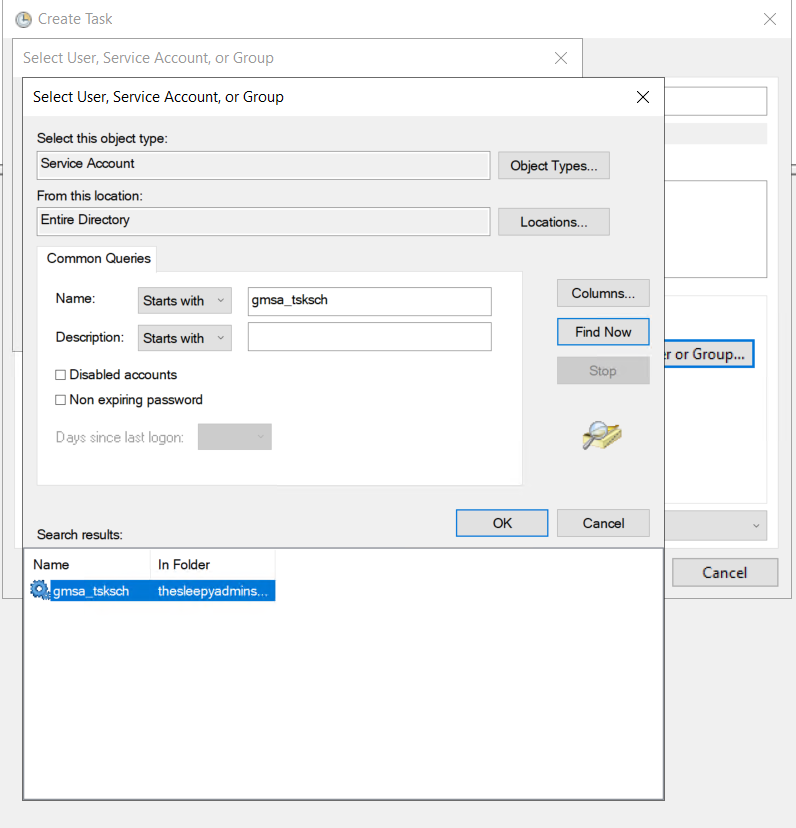Image resolution: width=796 pixels, height=828 pixels.
Task: Click the X clearing the search field
Action: coord(560,58)
